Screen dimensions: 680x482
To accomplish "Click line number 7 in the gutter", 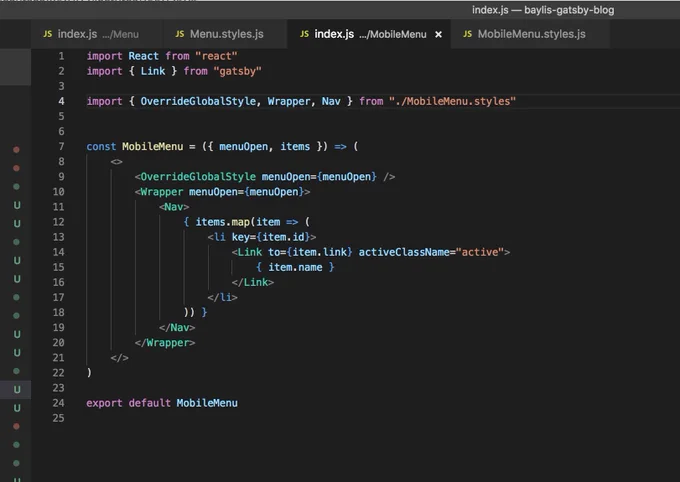I will pos(61,147).
